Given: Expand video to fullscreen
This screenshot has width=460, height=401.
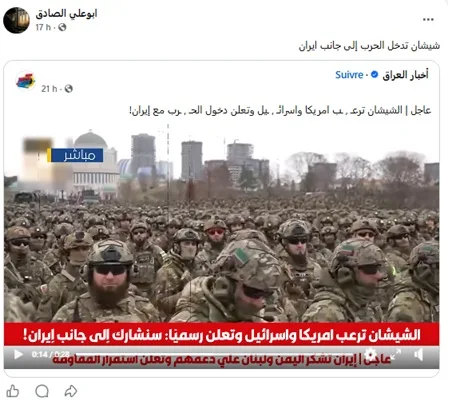Looking at the screenshot, I should (x=395, y=354).
